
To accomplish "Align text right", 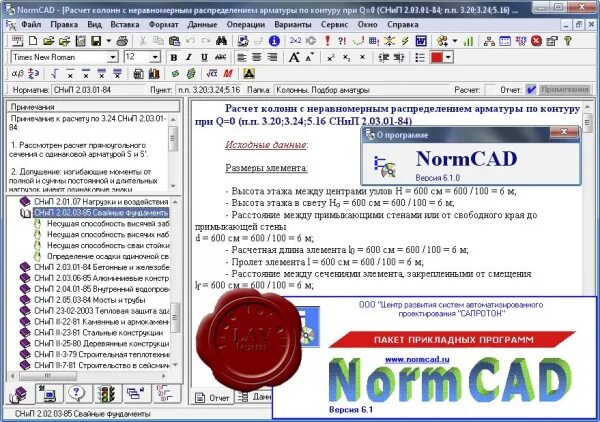I will click(272, 57).
